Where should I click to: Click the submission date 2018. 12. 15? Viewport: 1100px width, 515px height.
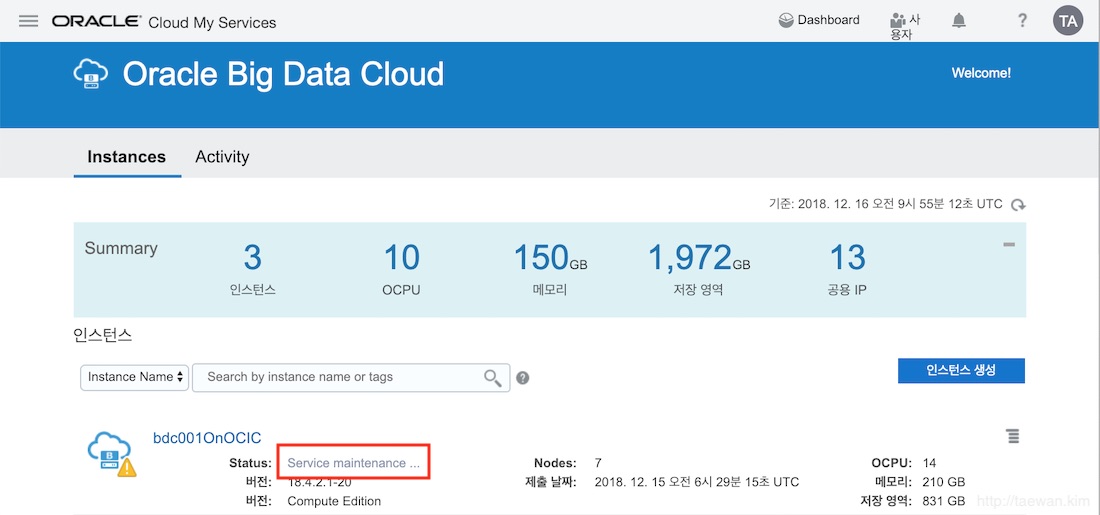[x=696, y=482]
